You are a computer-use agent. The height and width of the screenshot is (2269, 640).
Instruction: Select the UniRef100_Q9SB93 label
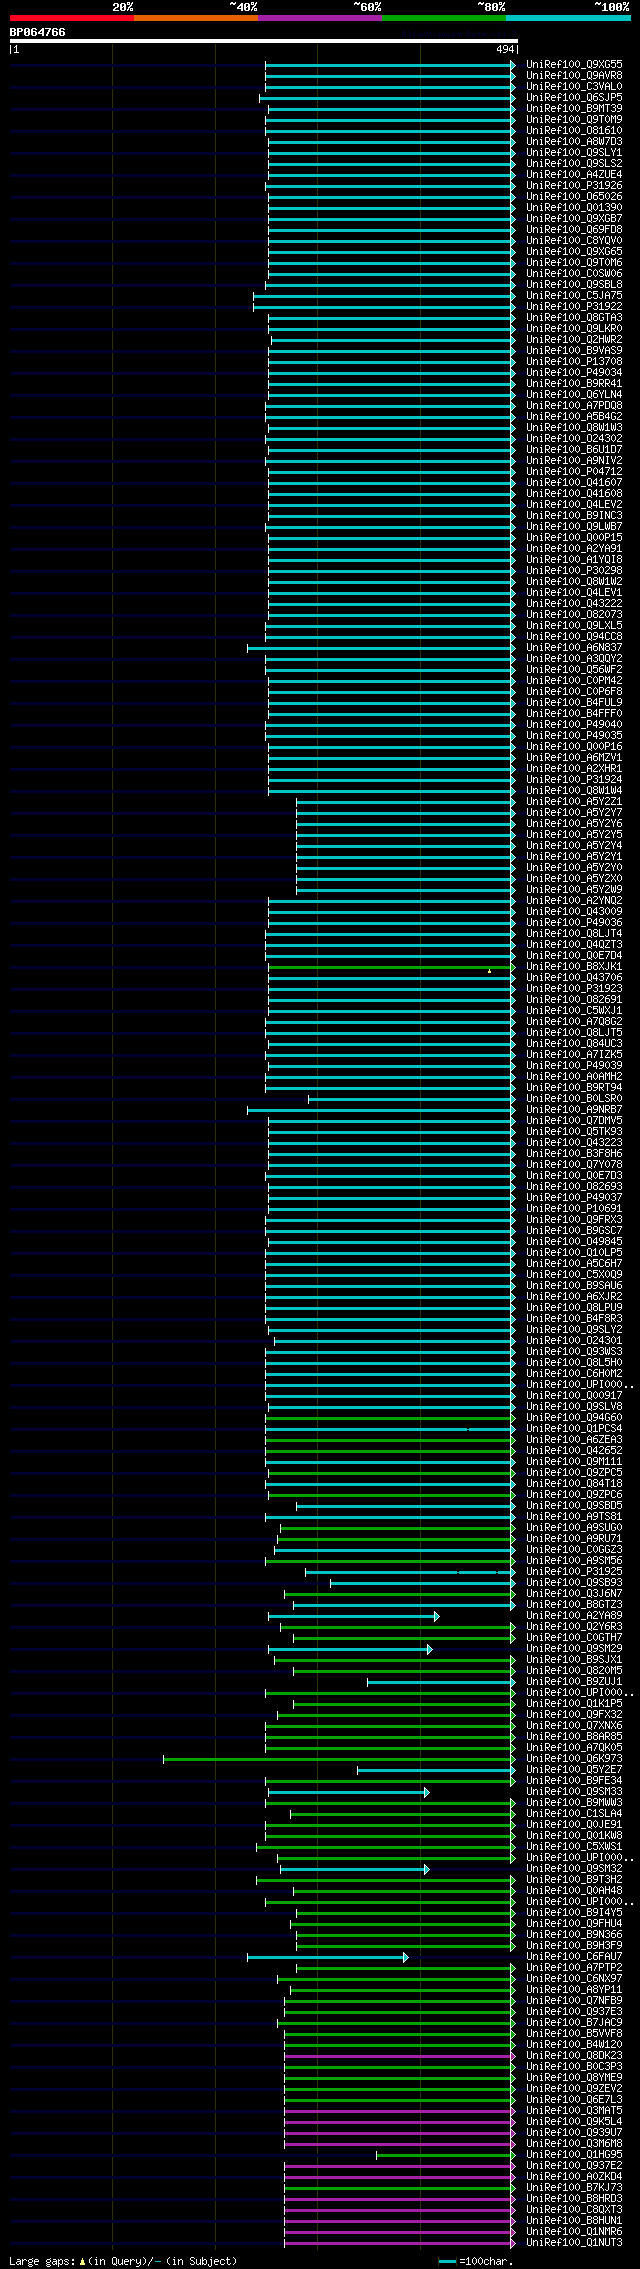point(574,1582)
